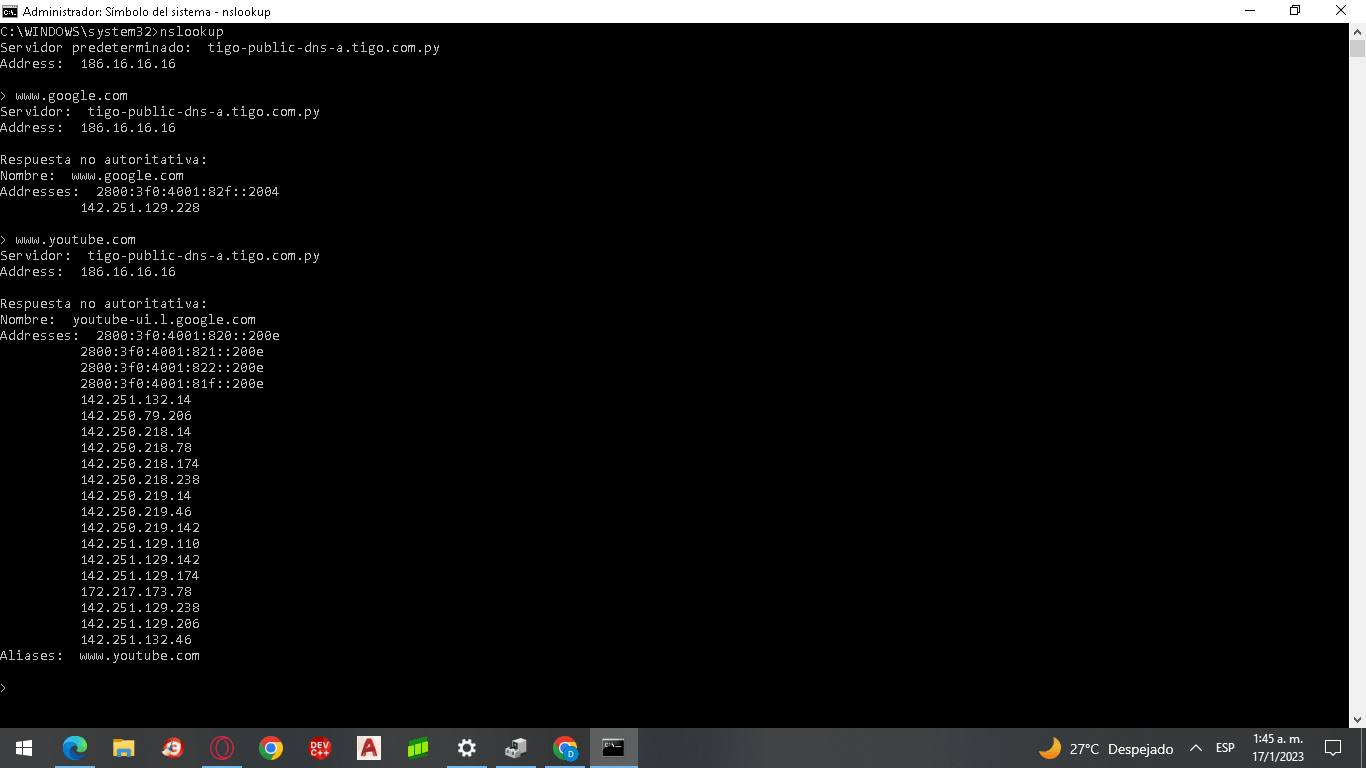Viewport: 1366px width, 768px height.
Task: Open Chrome with the D profile badge
Action: click(565, 748)
